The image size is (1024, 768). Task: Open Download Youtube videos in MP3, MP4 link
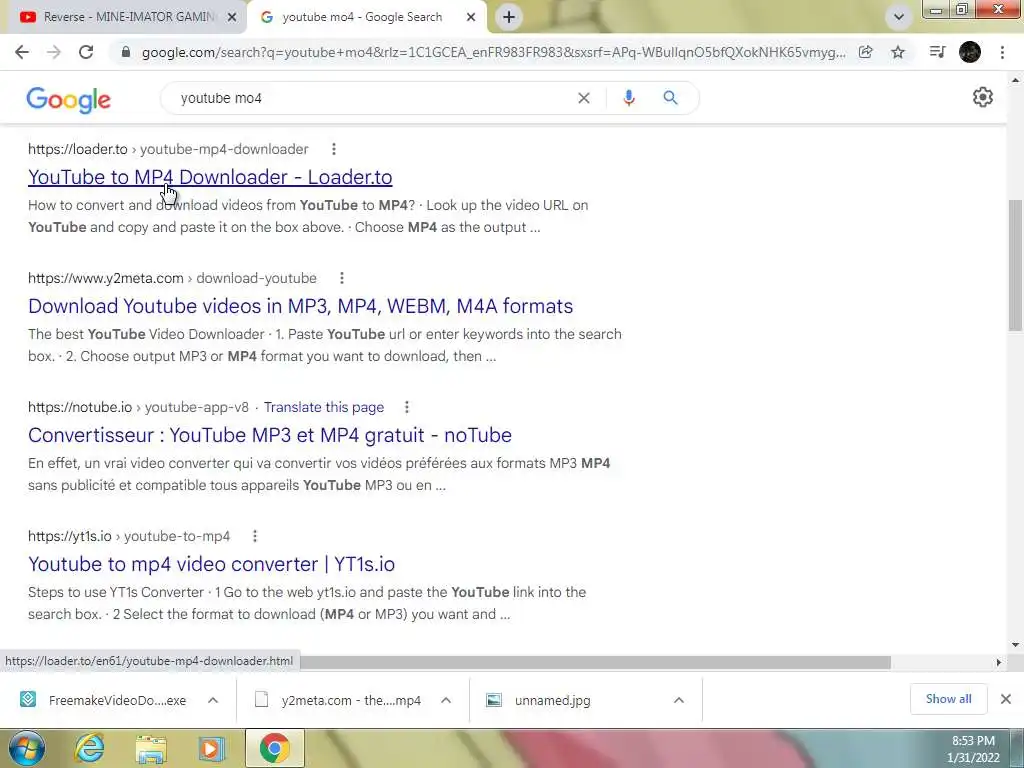point(300,306)
